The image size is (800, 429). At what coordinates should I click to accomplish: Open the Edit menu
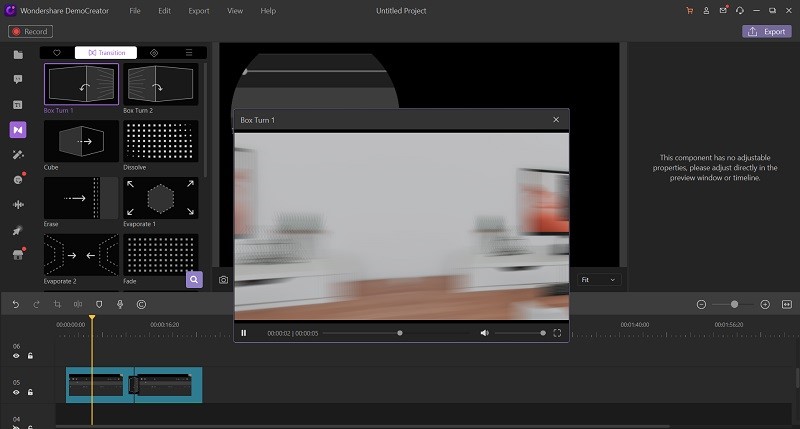[164, 11]
